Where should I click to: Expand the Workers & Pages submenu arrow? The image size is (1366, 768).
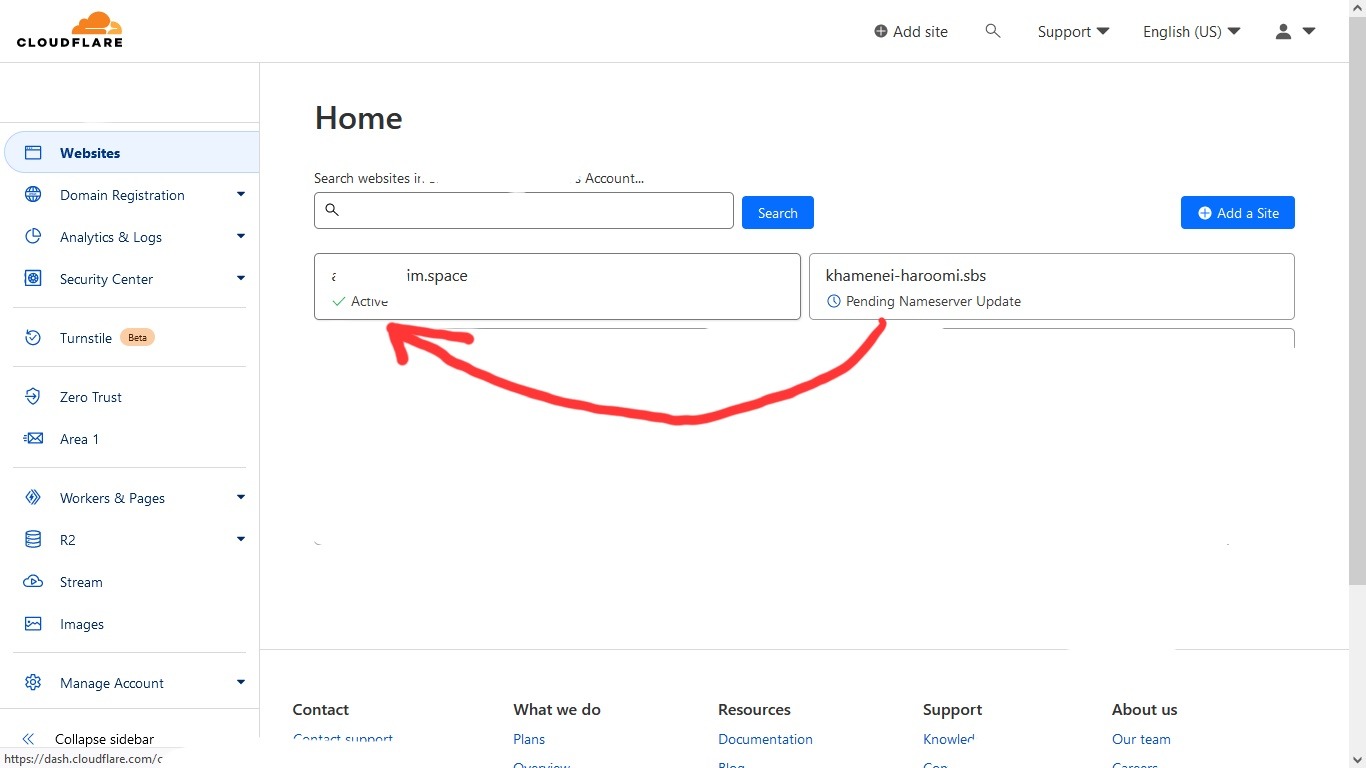(x=241, y=498)
